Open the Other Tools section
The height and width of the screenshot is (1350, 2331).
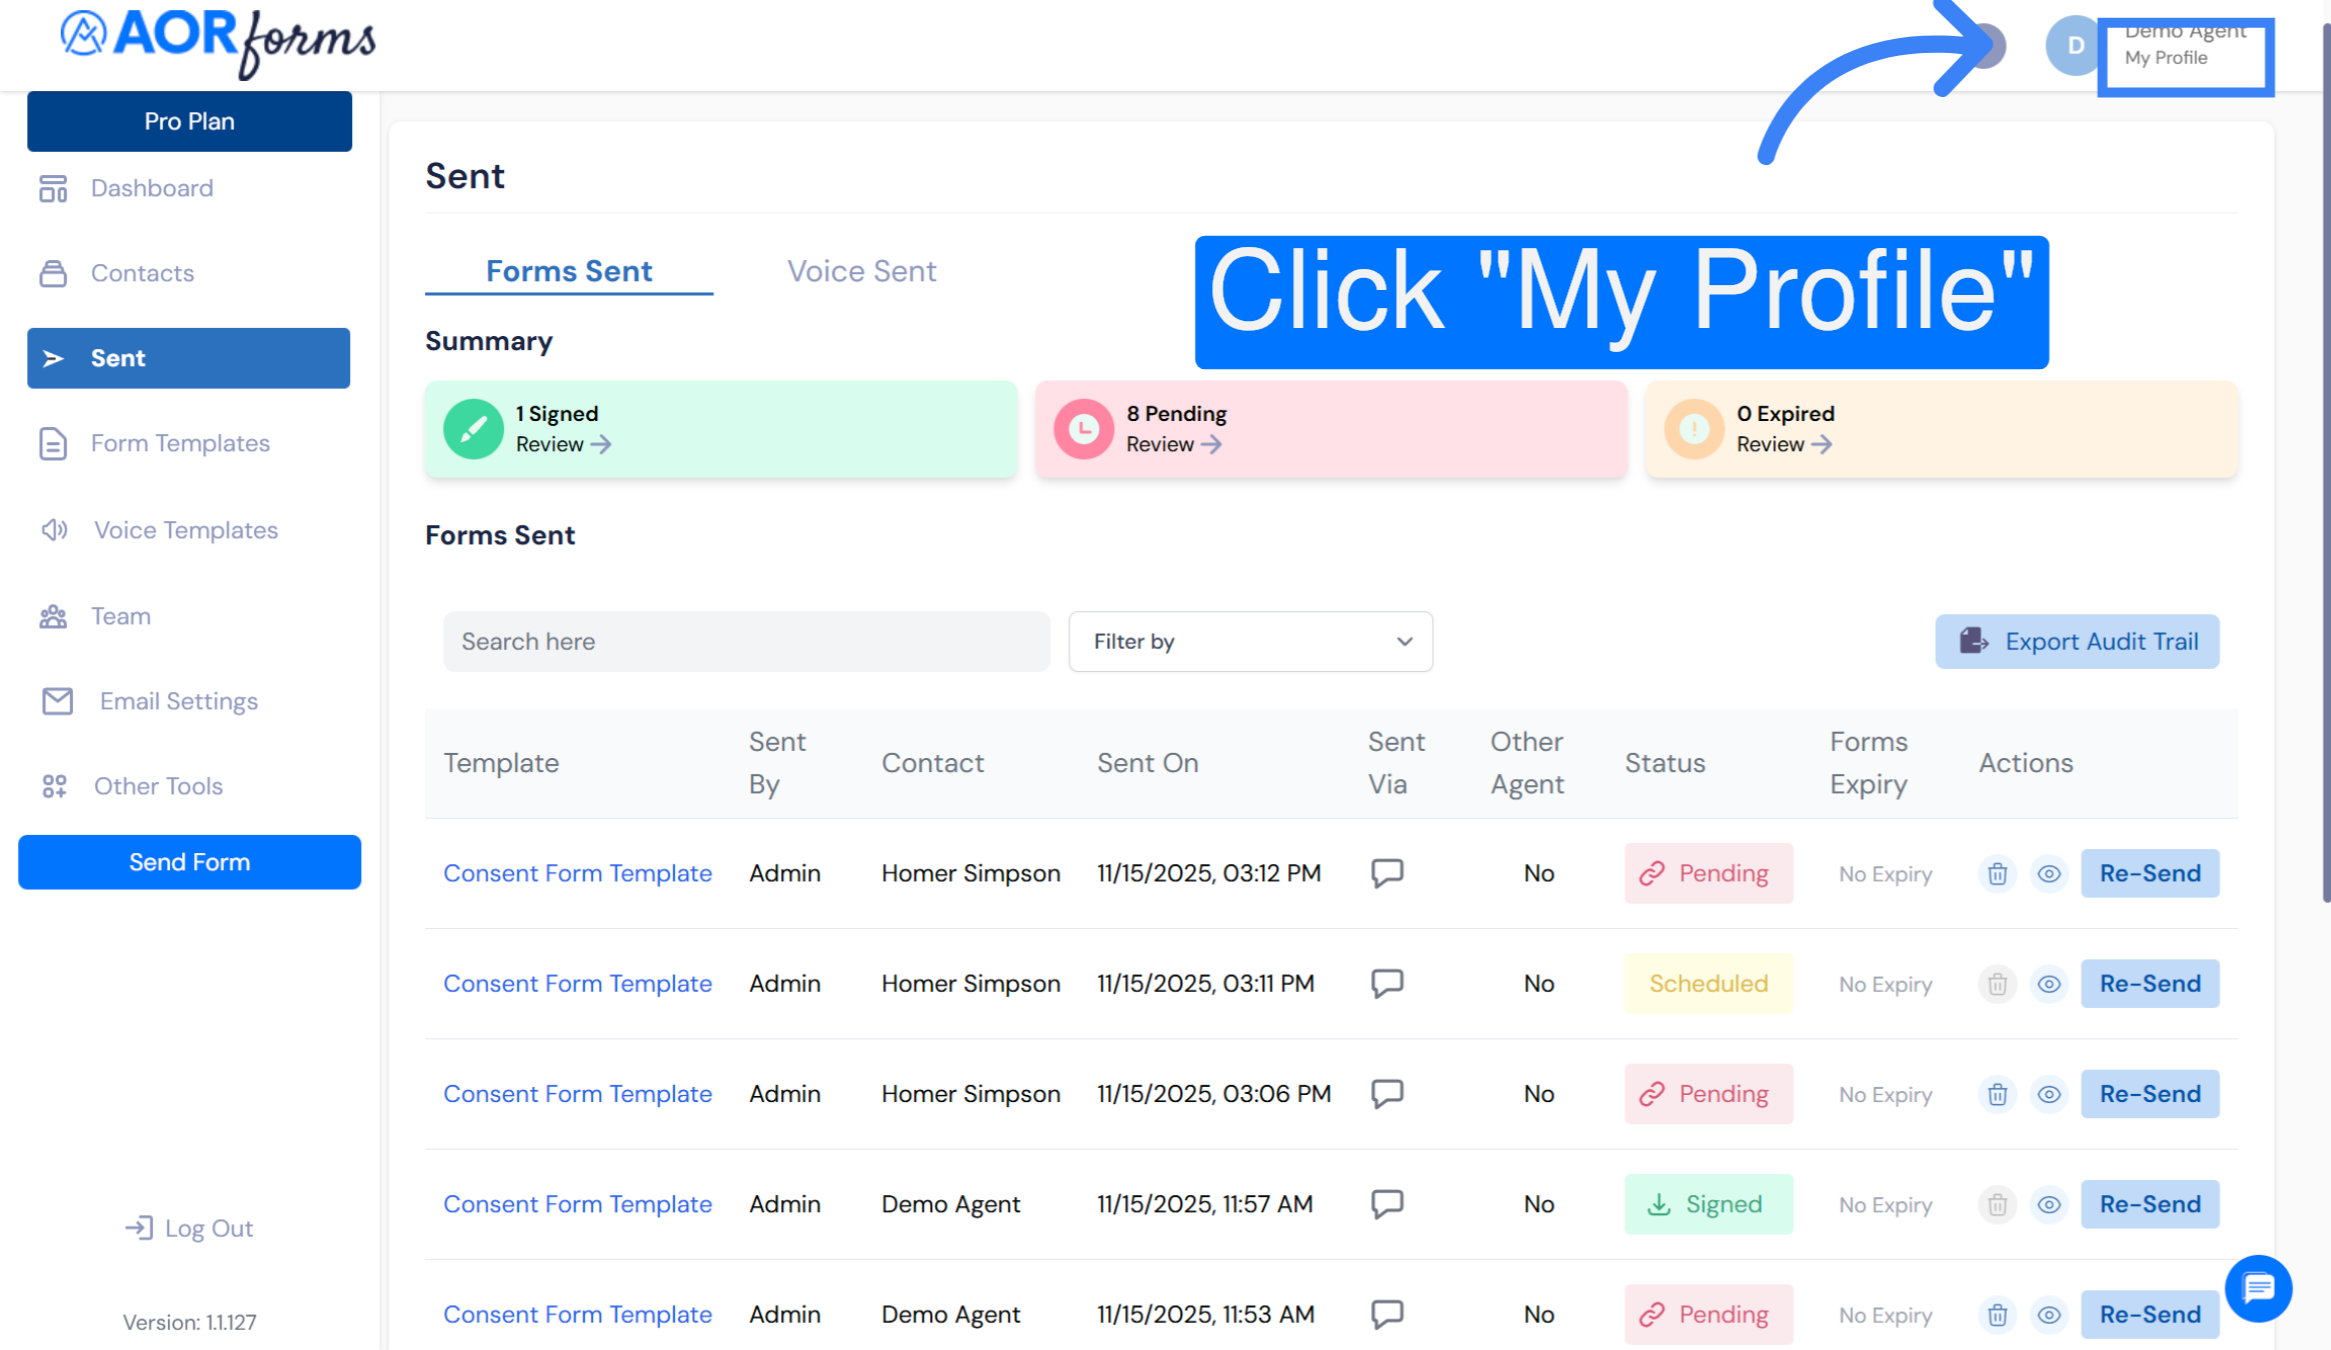[x=158, y=786]
